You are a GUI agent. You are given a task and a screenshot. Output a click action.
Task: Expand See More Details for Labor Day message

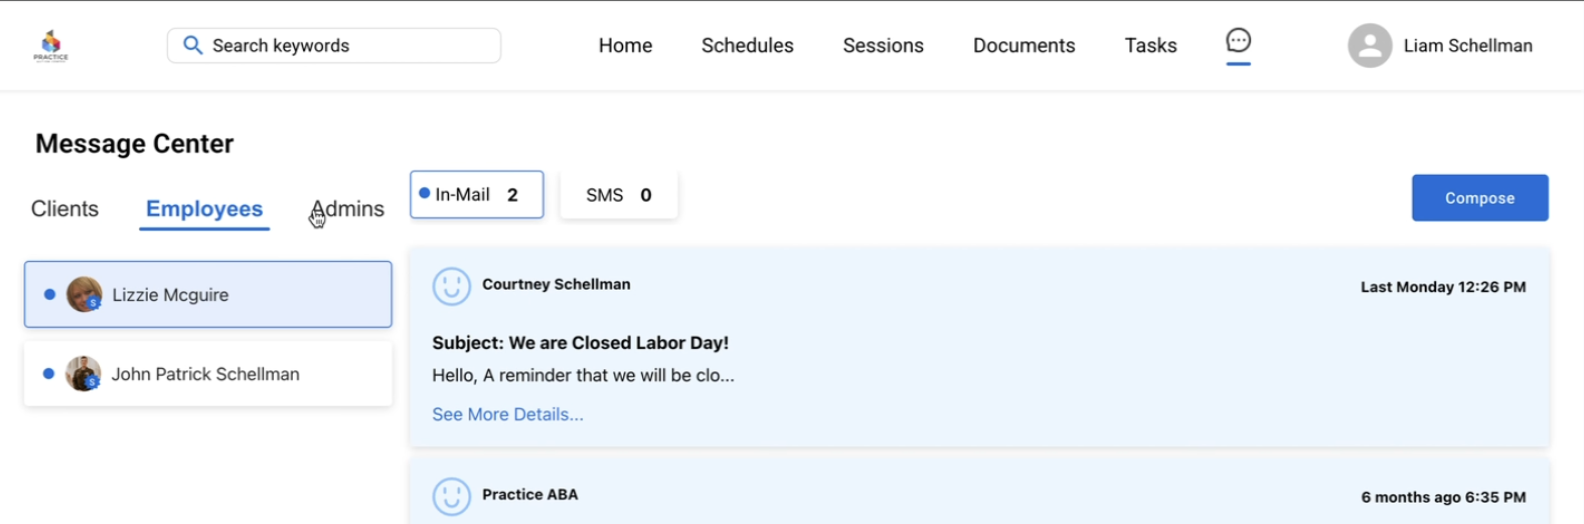507,414
